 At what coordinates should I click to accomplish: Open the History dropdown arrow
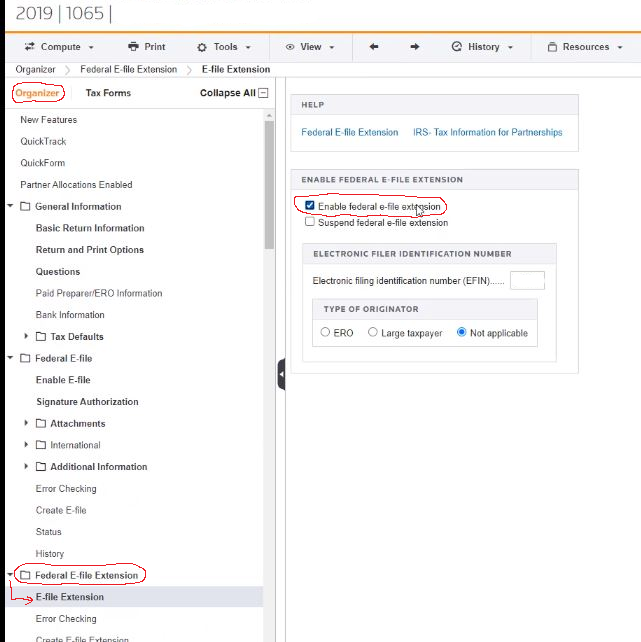(510, 47)
